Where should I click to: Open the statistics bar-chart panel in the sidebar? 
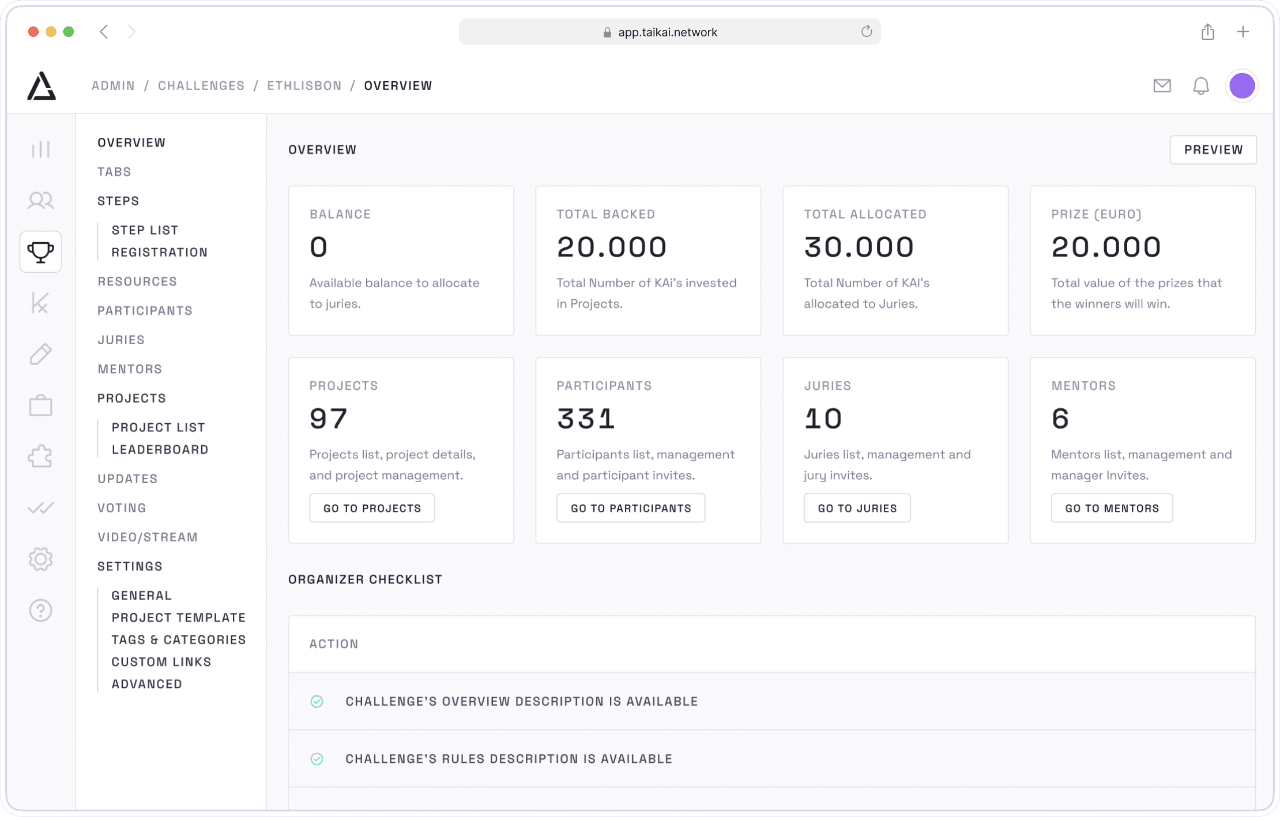point(40,149)
